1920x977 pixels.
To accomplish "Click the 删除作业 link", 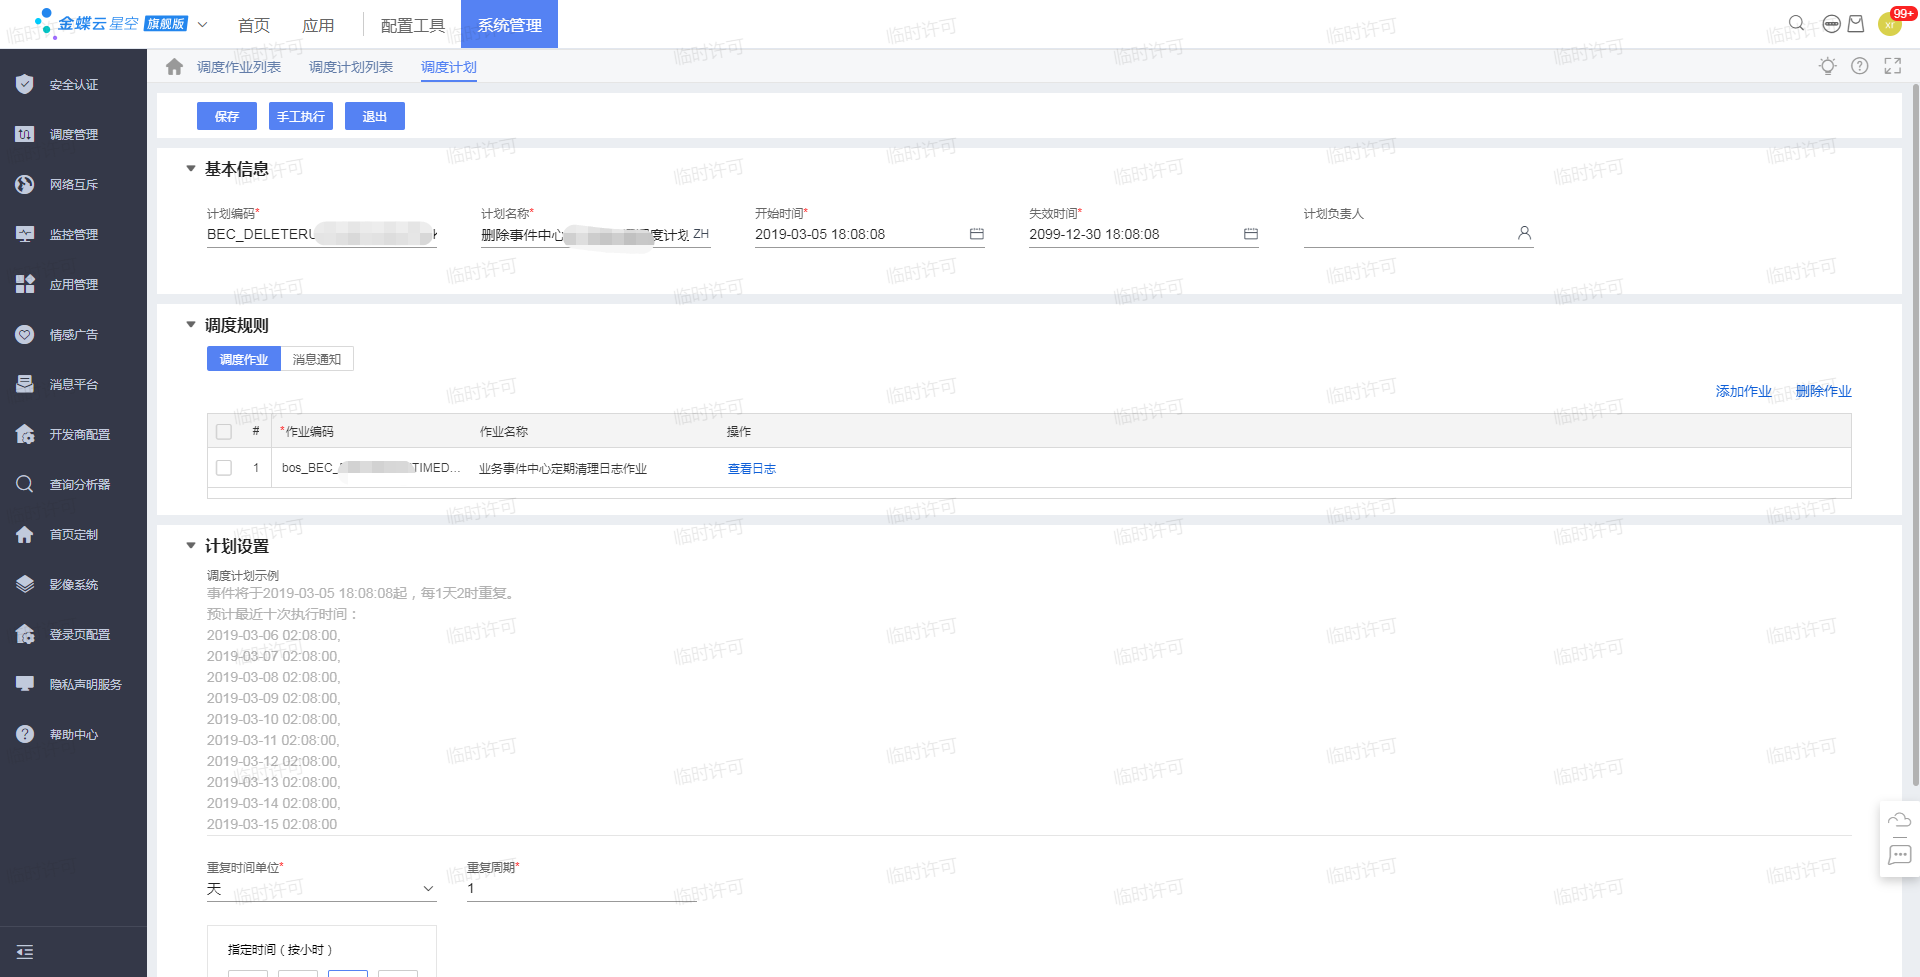I will [1824, 391].
